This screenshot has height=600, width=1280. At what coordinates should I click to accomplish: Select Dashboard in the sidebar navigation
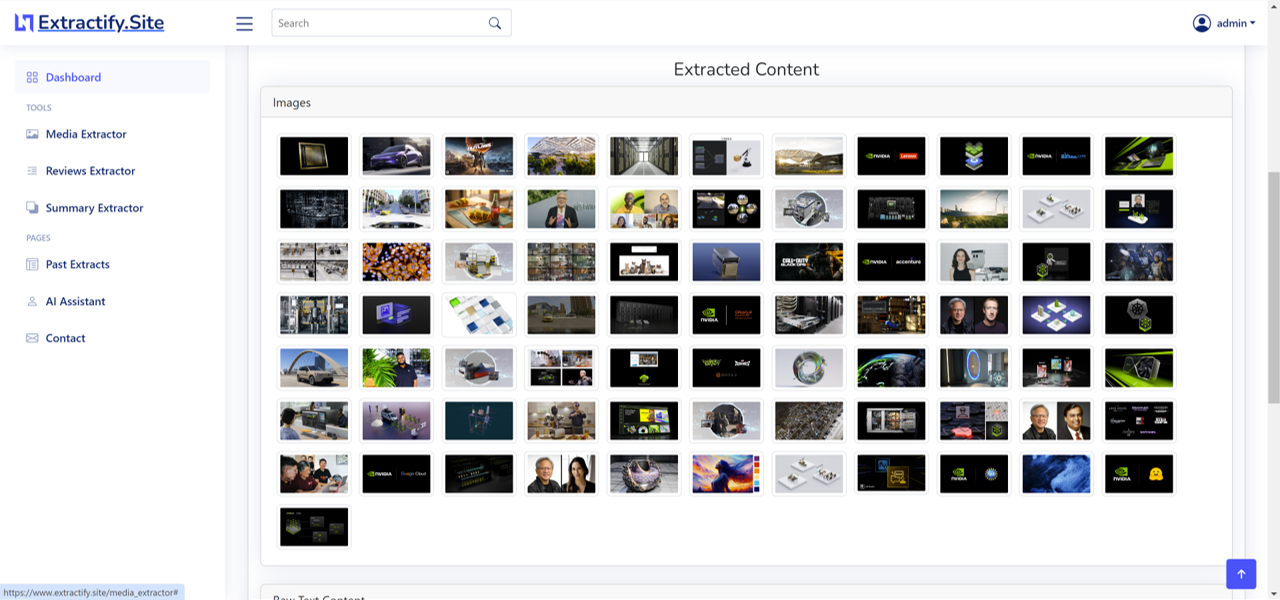(74, 77)
